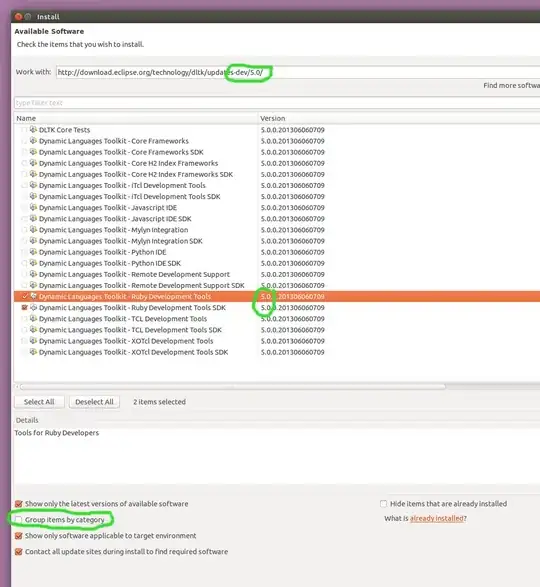Select XOTcl Development Tools SDK row text
Viewport: 540px width, 587px height.
[x=133, y=352]
